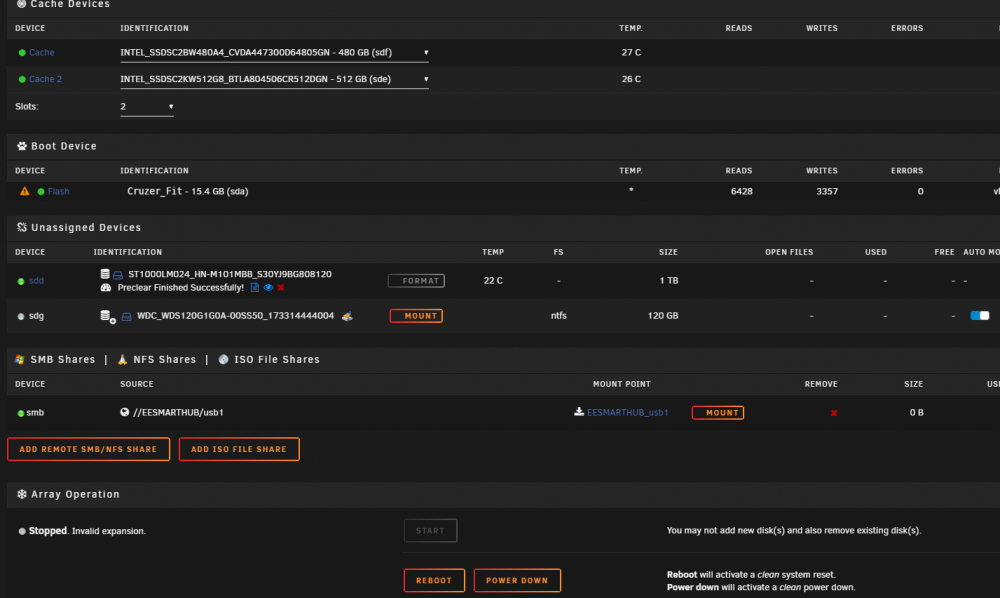
Task: Click the SMB Shares Windows icon
Action: [x=20, y=360]
